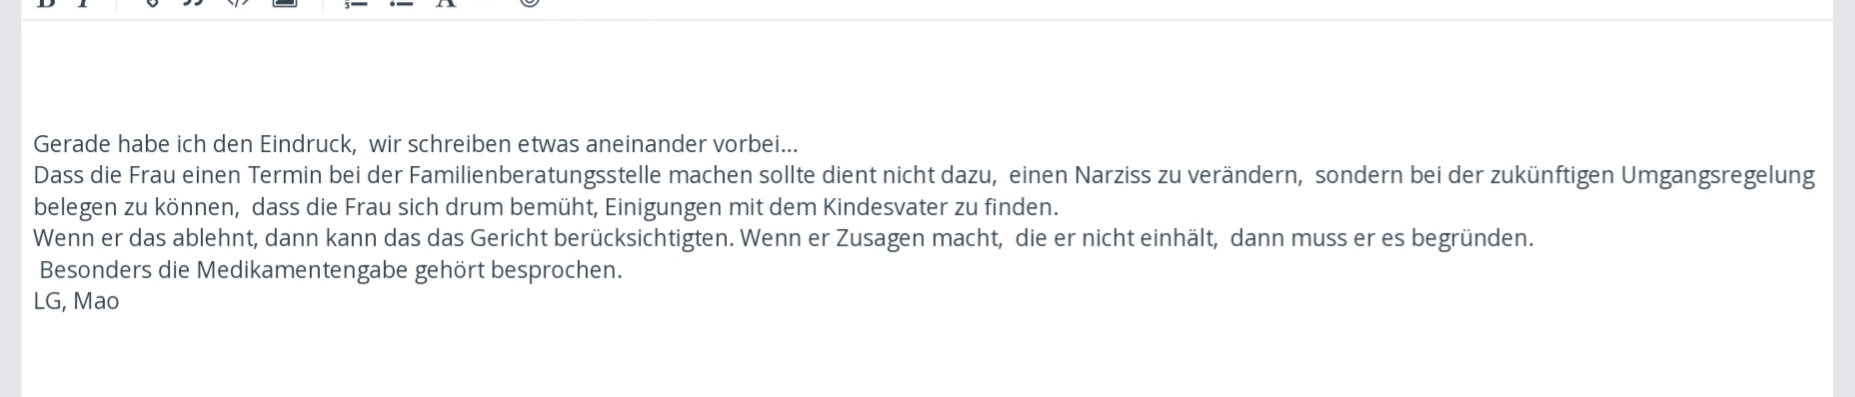The width and height of the screenshot is (1855, 397).
Task: Start a bulleted list from the toolbar
Action: click(401, 3)
